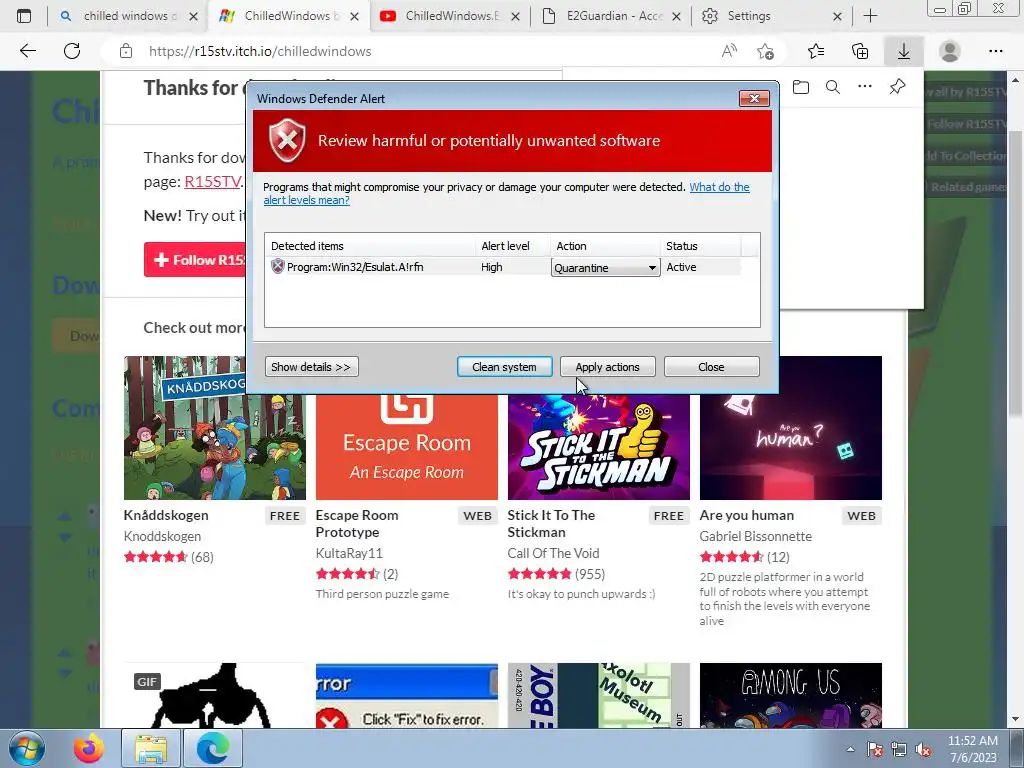Click the Action Center flag icon
Viewport: 1024px width, 768px height.
click(875, 749)
